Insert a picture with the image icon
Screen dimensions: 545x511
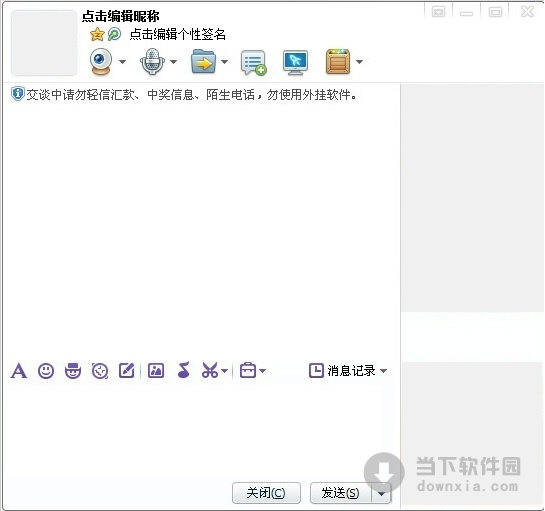156,371
